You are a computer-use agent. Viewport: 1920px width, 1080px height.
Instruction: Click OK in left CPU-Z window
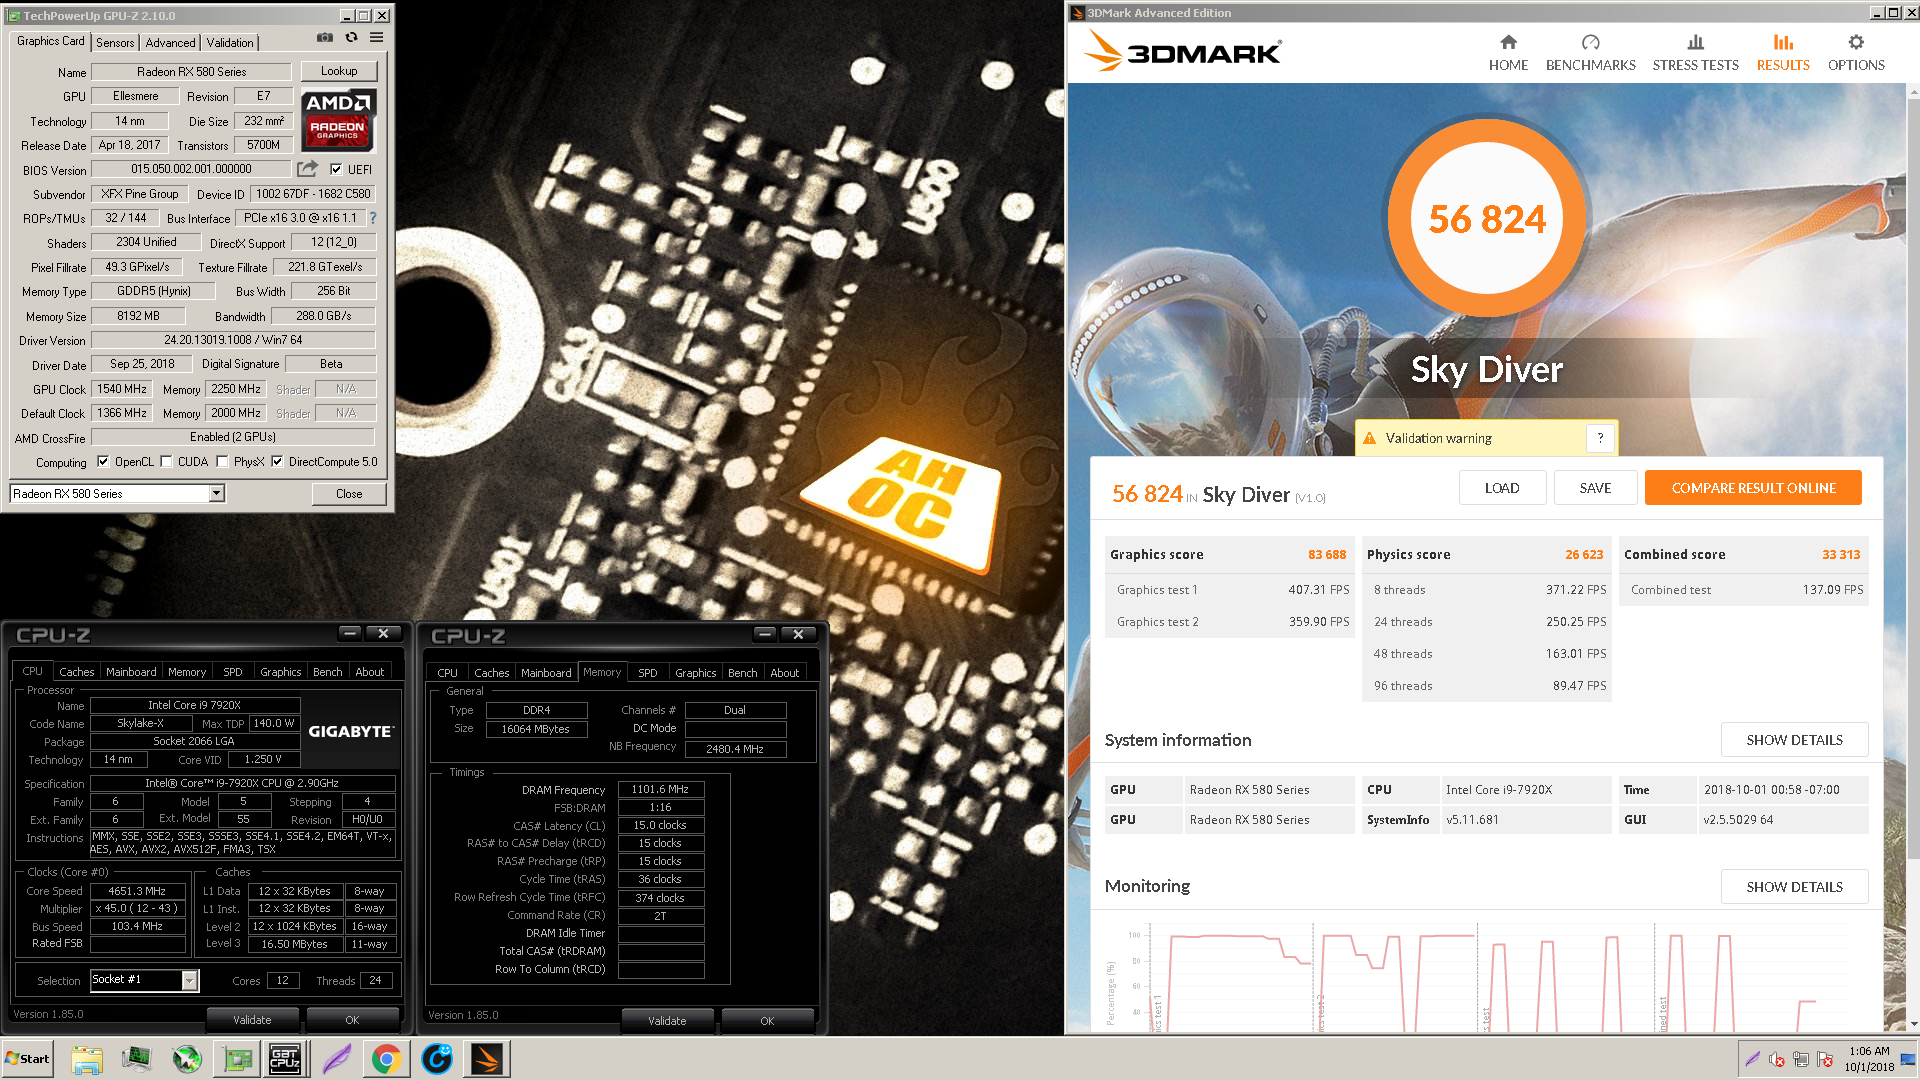[x=352, y=1020]
